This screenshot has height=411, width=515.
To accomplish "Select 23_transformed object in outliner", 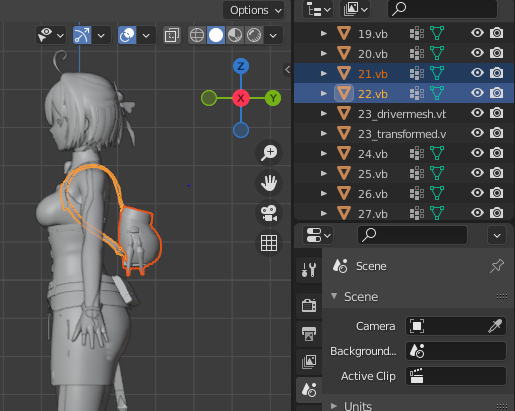I will coord(402,134).
